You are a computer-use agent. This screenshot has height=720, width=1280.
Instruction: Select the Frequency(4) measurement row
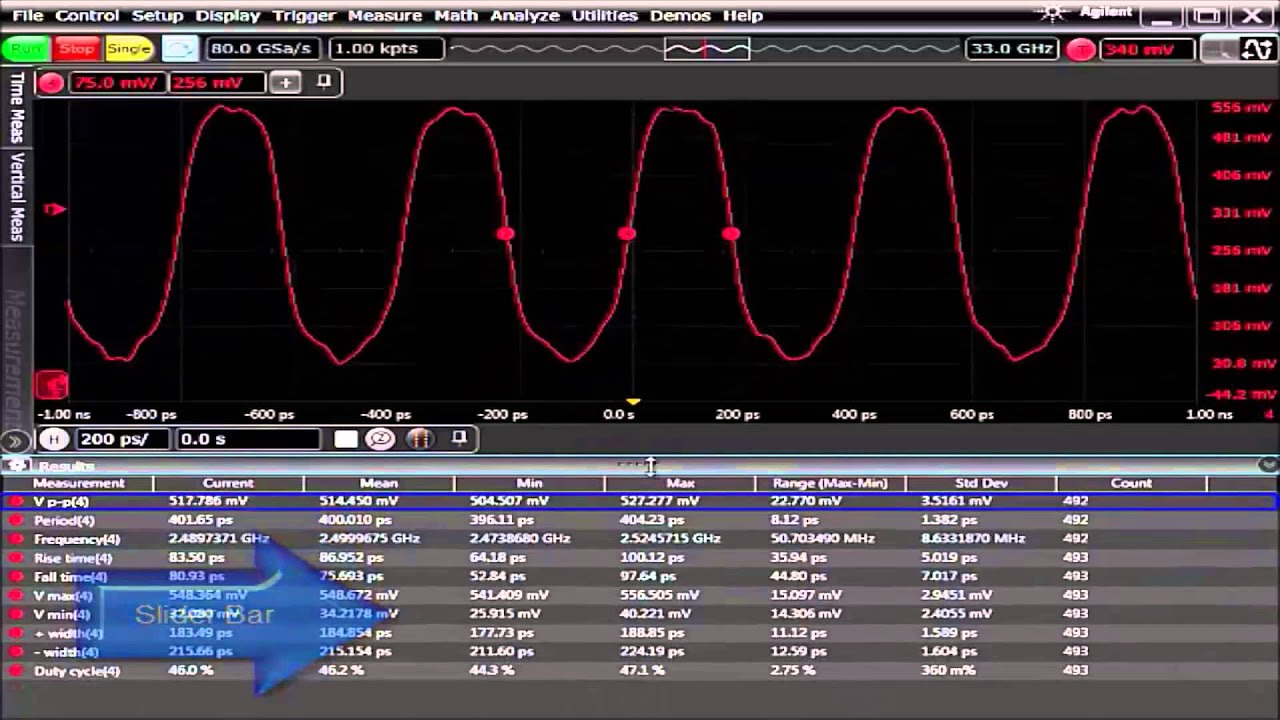click(x=640, y=538)
